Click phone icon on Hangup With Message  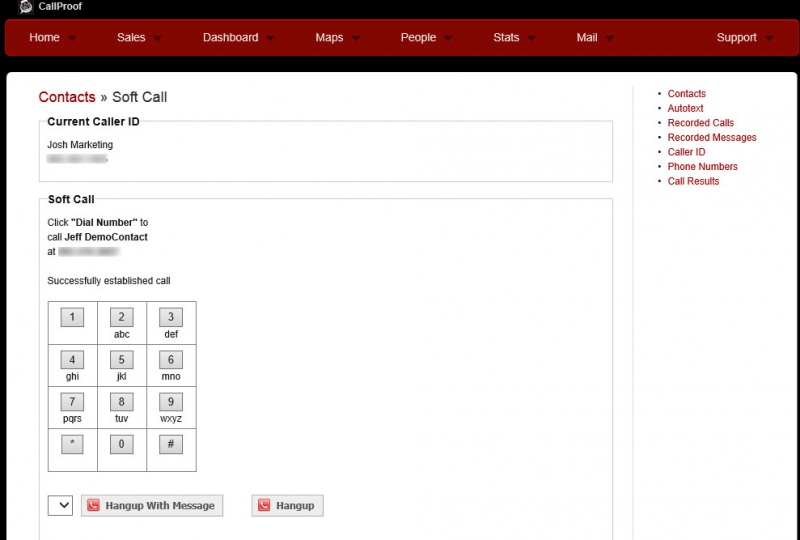pyautogui.click(x=93, y=506)
